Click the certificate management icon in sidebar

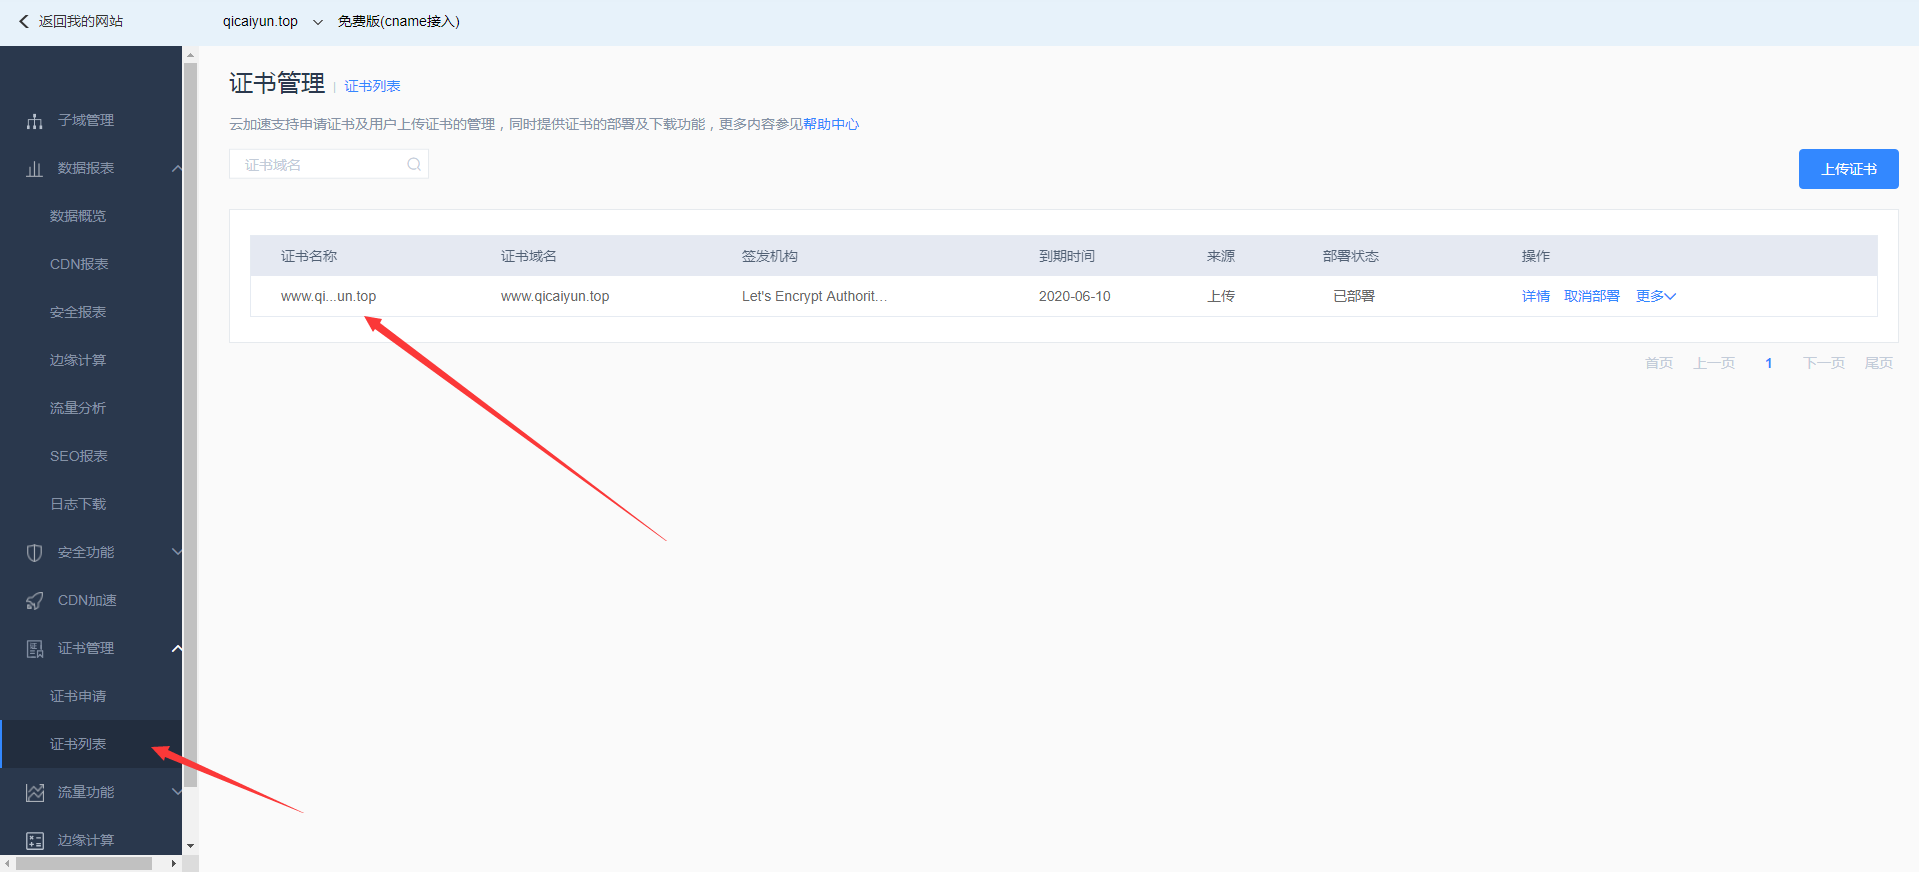(35, 649)
